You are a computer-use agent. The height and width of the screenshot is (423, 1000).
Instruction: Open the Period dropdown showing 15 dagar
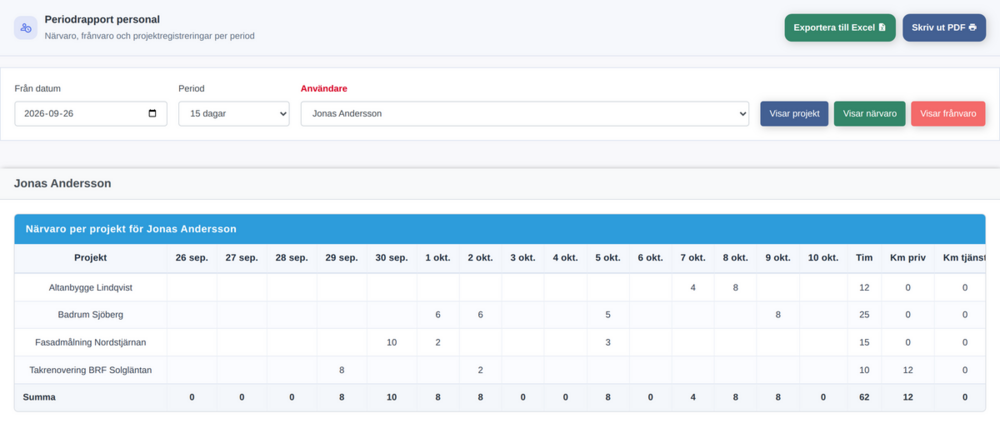click(233, 114)
